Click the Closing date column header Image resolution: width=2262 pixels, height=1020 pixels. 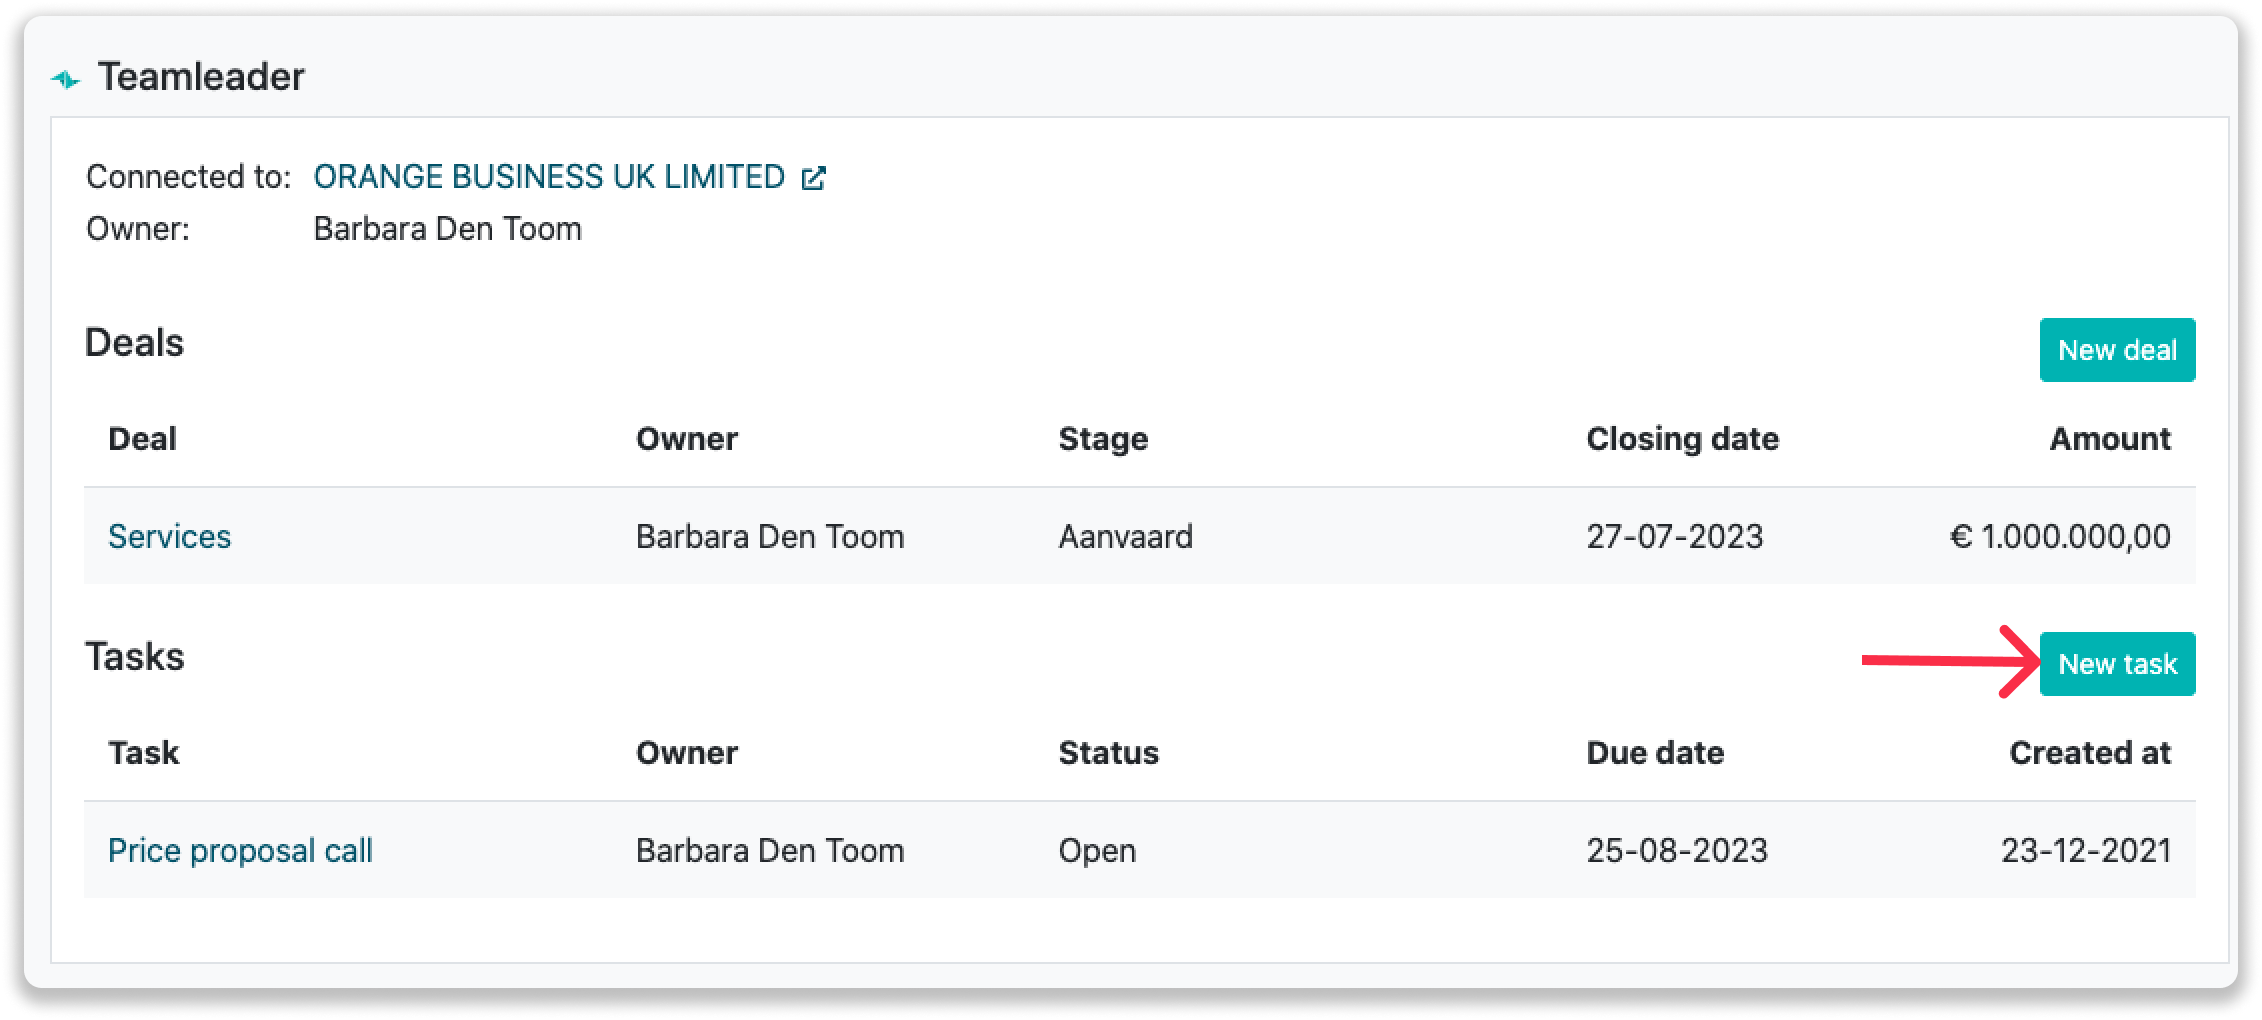click(1682, 439)
